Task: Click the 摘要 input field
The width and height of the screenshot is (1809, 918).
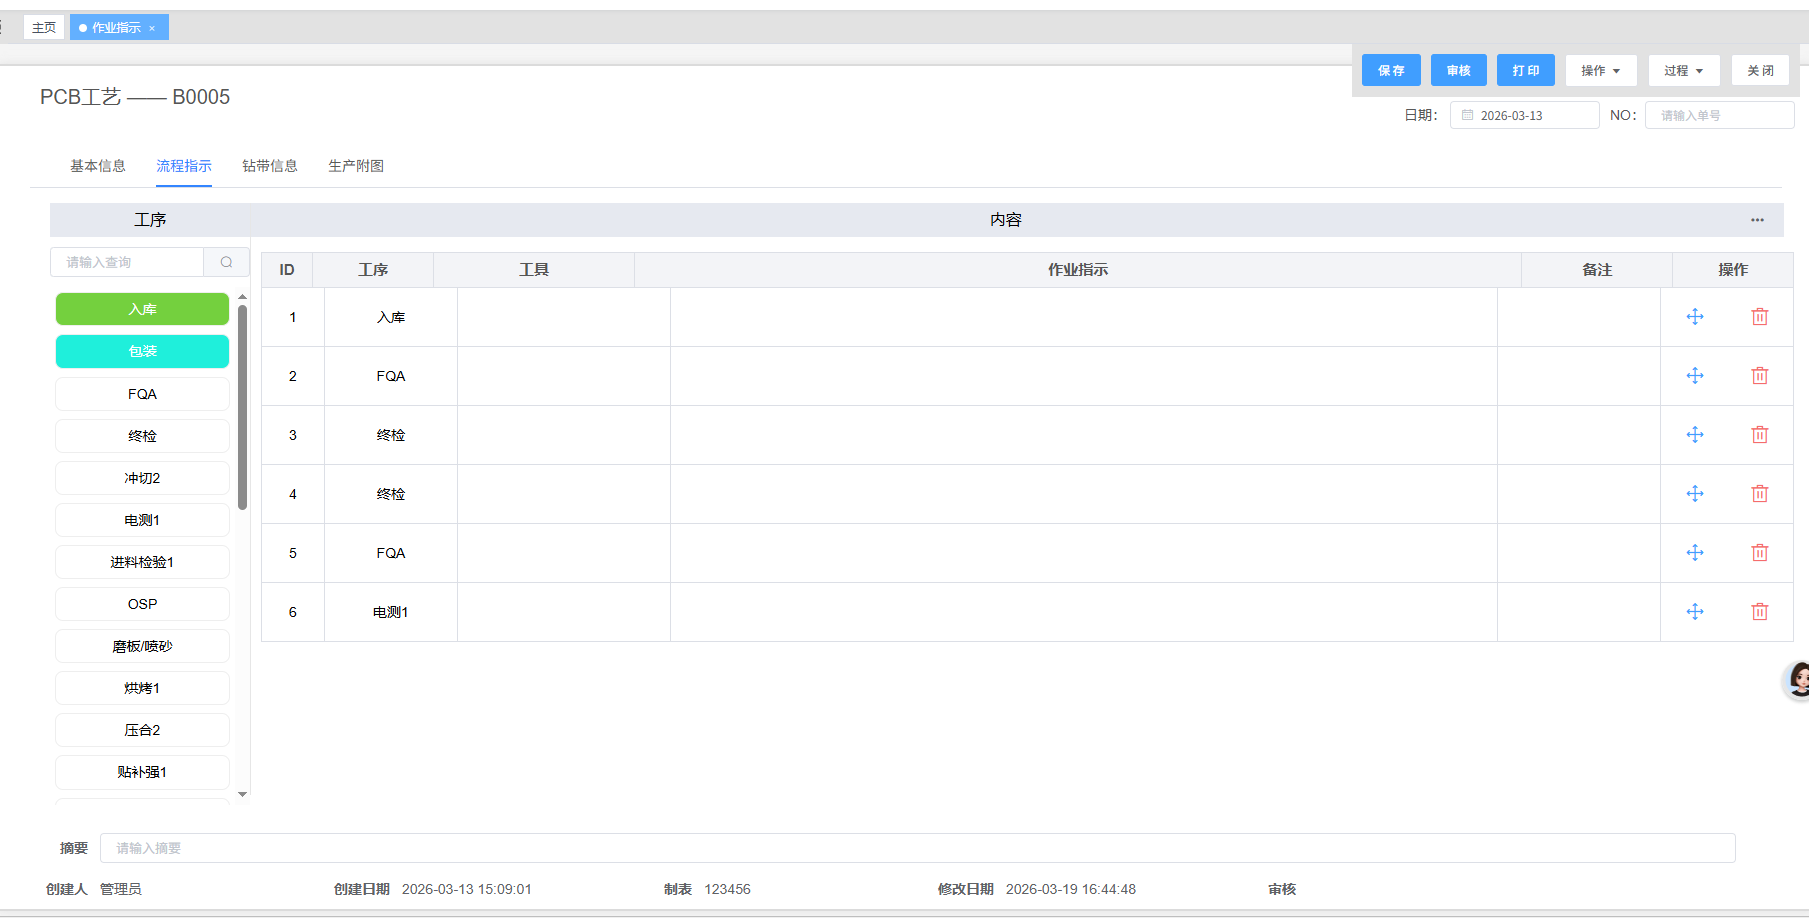Action: coord(916,848)
